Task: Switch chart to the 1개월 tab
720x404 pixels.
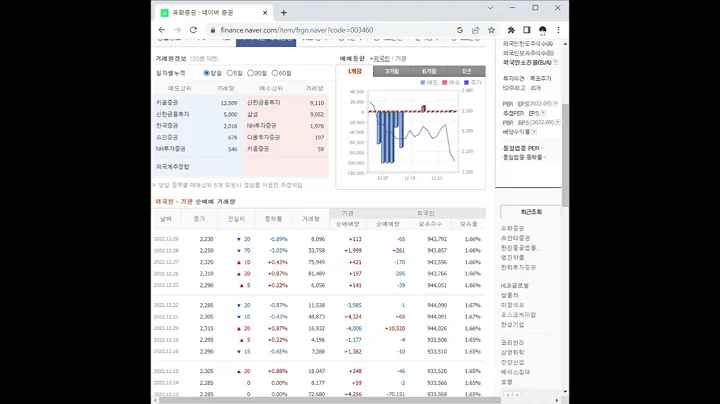Action: pos(354,71)
